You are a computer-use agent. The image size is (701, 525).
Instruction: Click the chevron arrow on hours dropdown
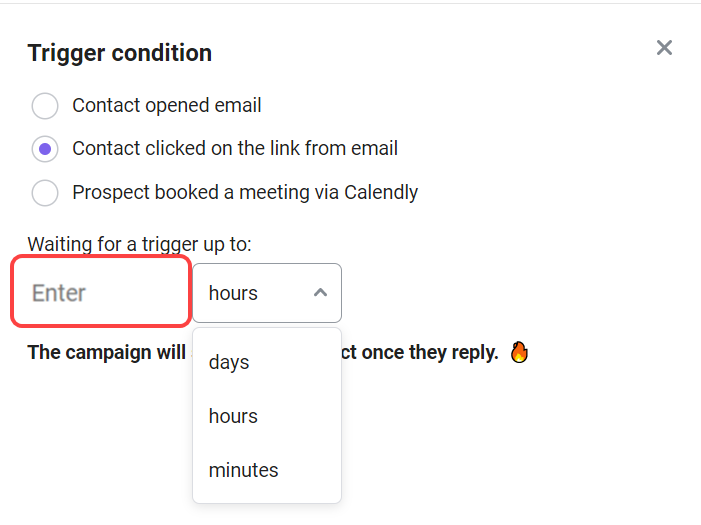click(320, 293)
